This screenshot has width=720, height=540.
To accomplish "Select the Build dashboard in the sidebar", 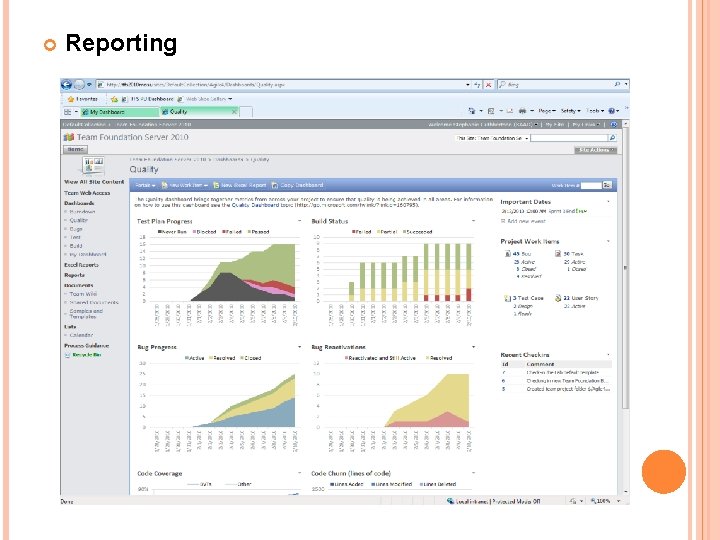I will (x=76, y=246).
